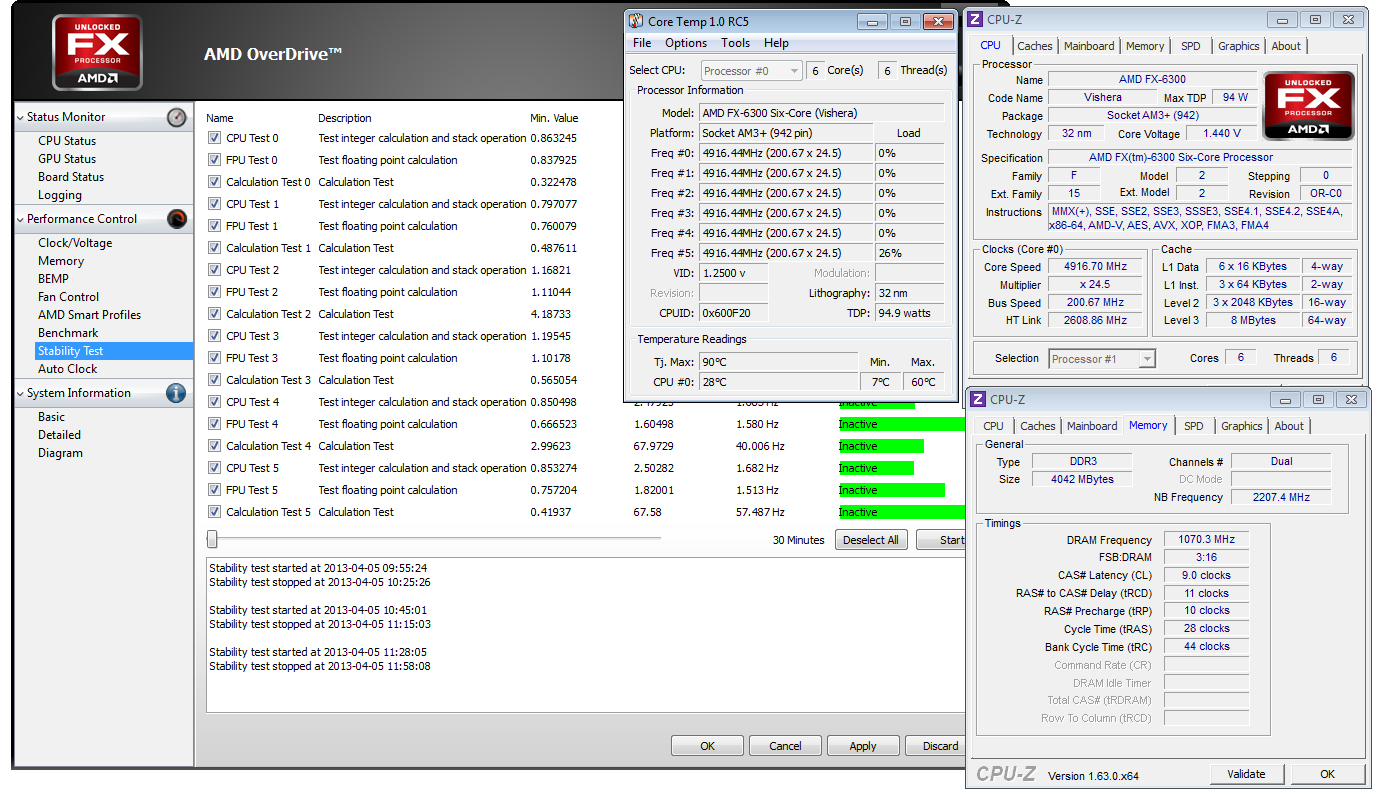Open the Tools menu in Core Temp
1378x794 pixels.
(735, 43)
